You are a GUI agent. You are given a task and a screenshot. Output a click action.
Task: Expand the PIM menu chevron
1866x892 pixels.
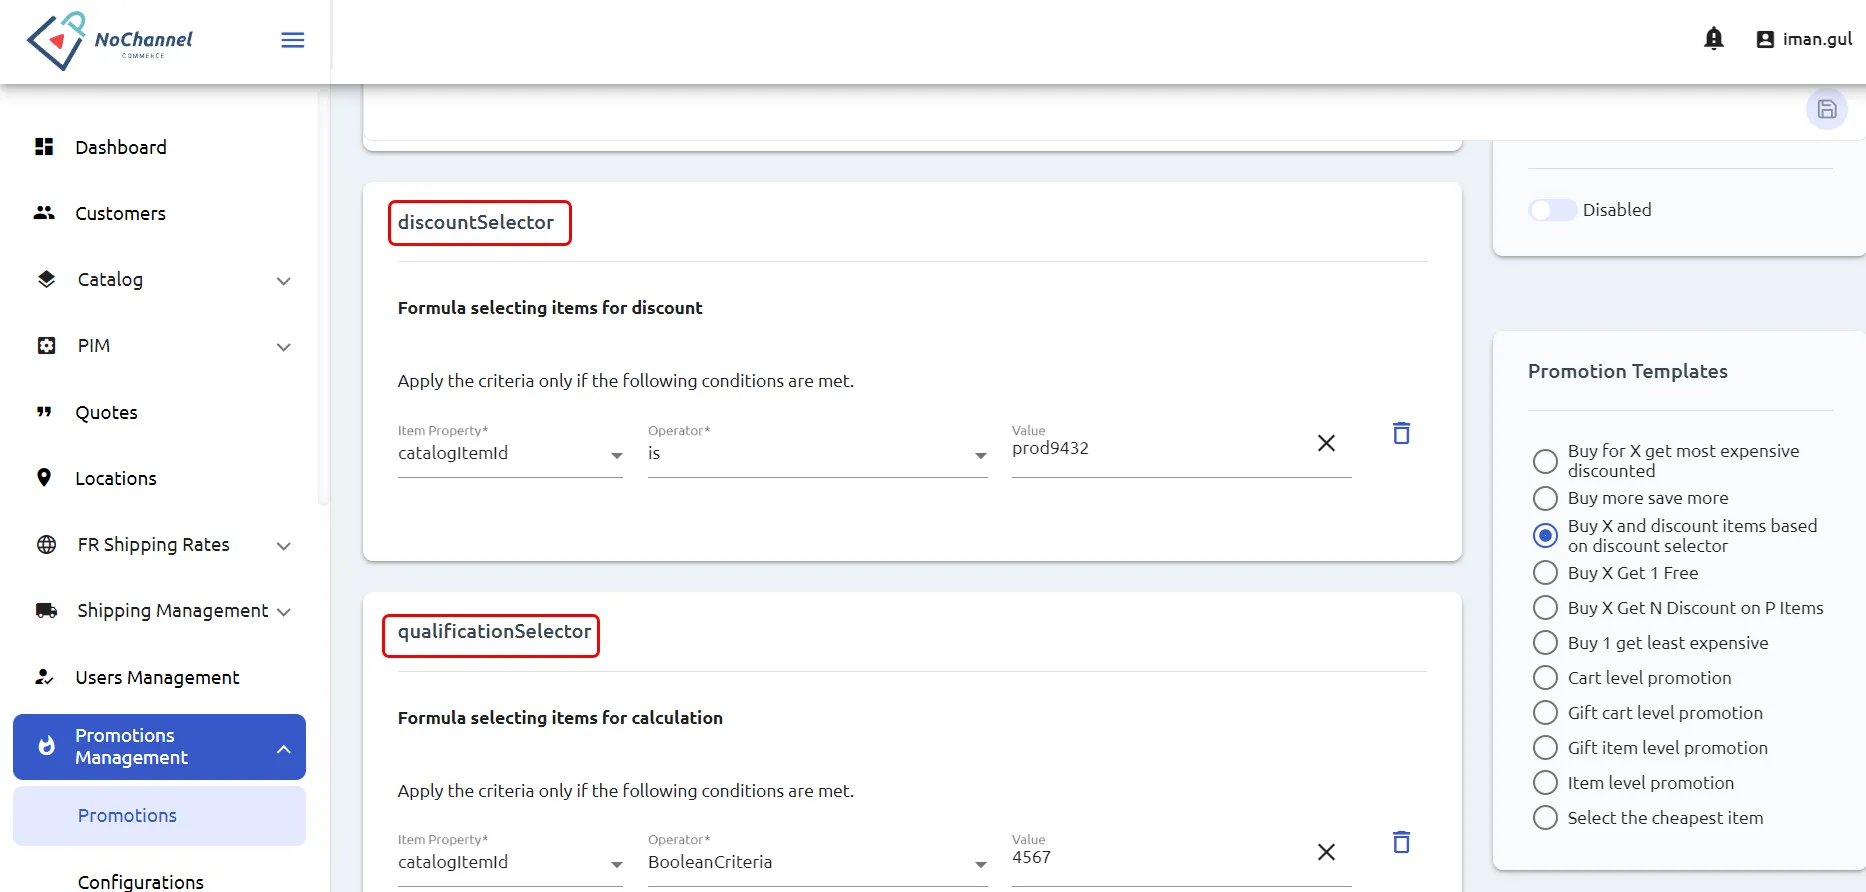click(284, 347)
